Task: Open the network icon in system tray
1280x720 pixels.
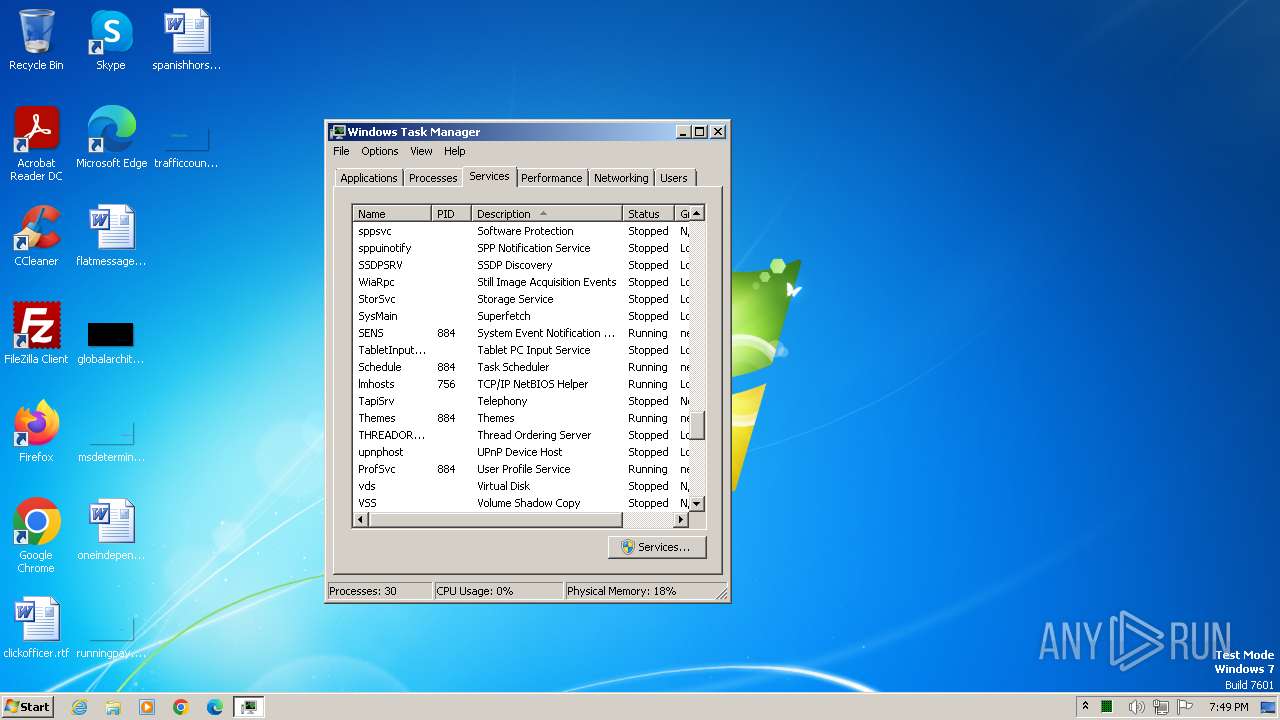Action: (x=1161, y=707)
